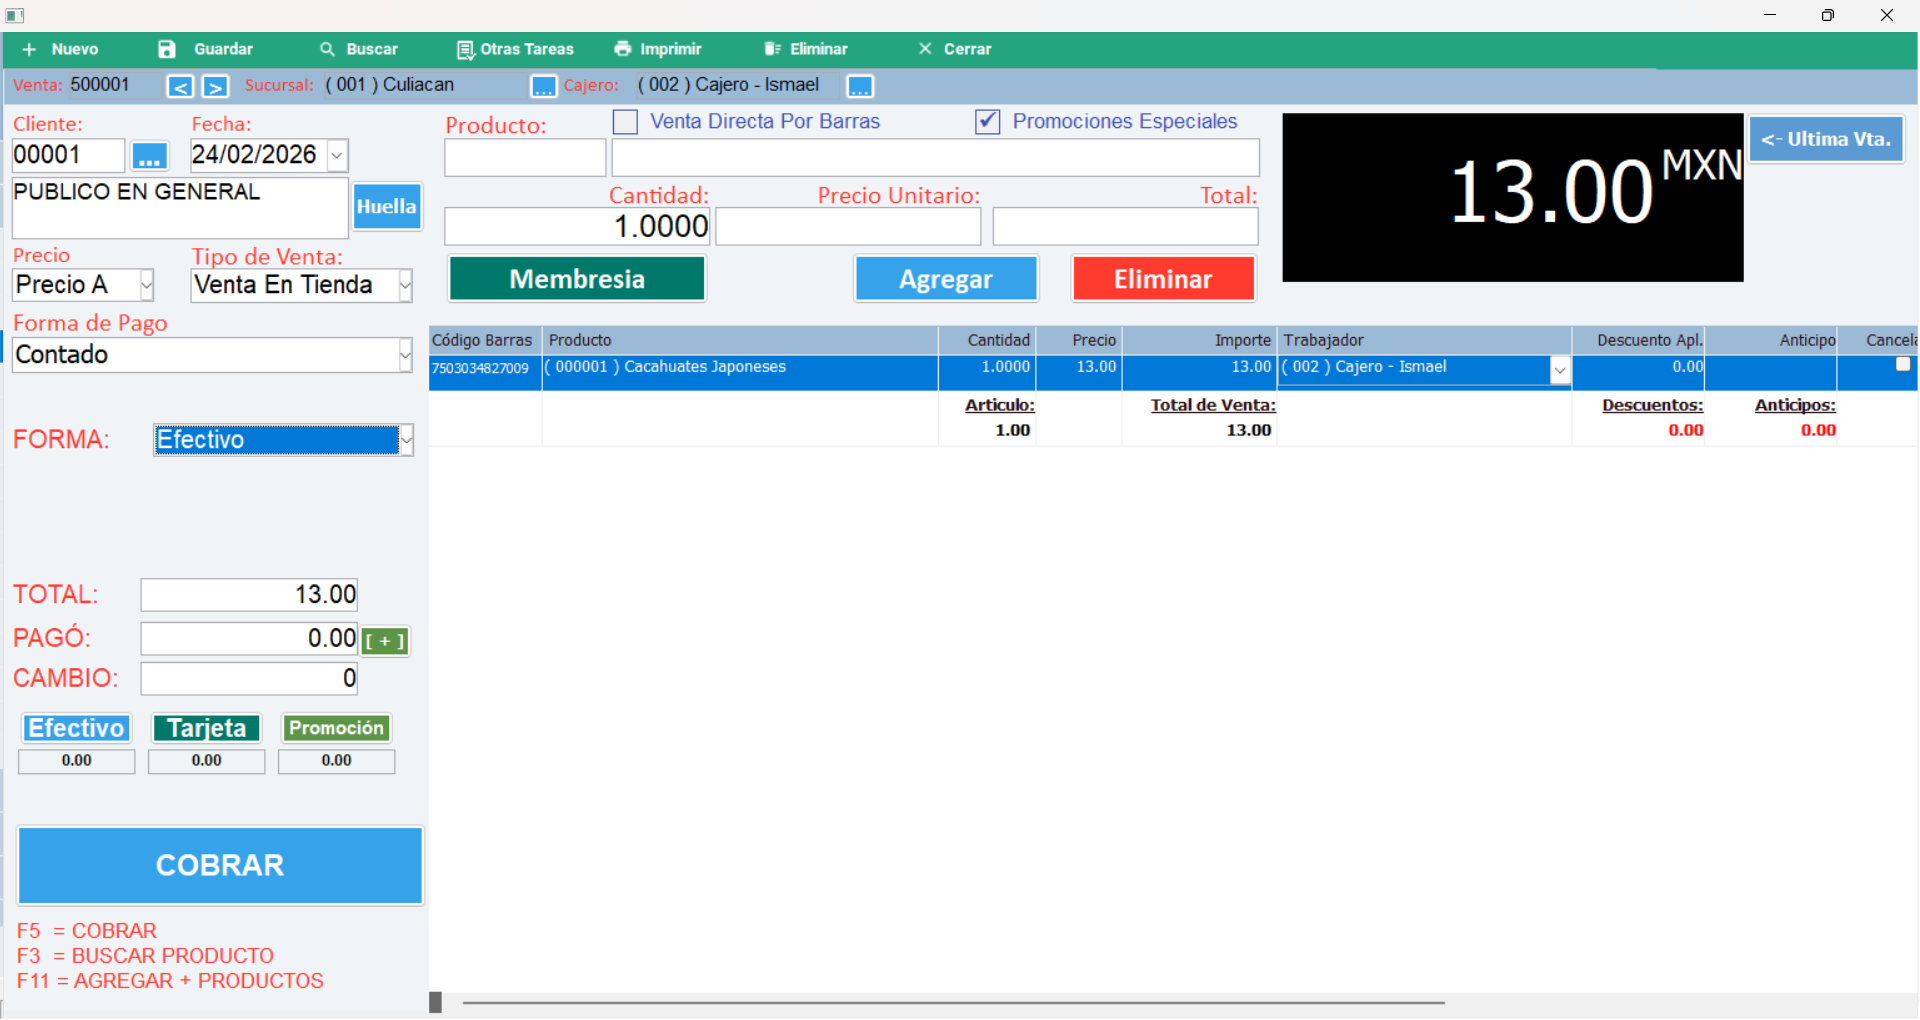This screenshot has height=1020, width=1920.
Task: Click the Imprimir printer icon
Action: [x=623, y=49]
